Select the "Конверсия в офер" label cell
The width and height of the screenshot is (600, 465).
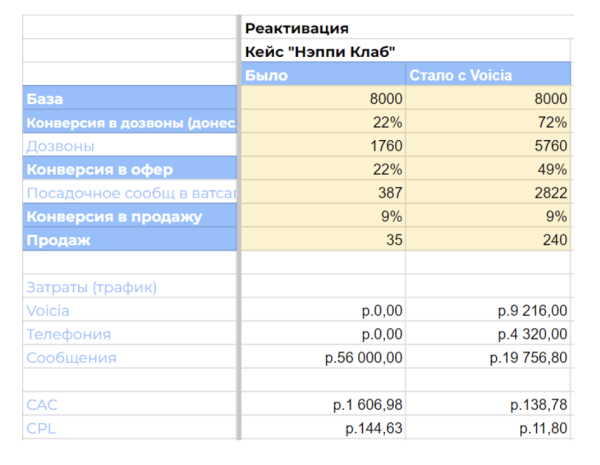coord(130,170)
